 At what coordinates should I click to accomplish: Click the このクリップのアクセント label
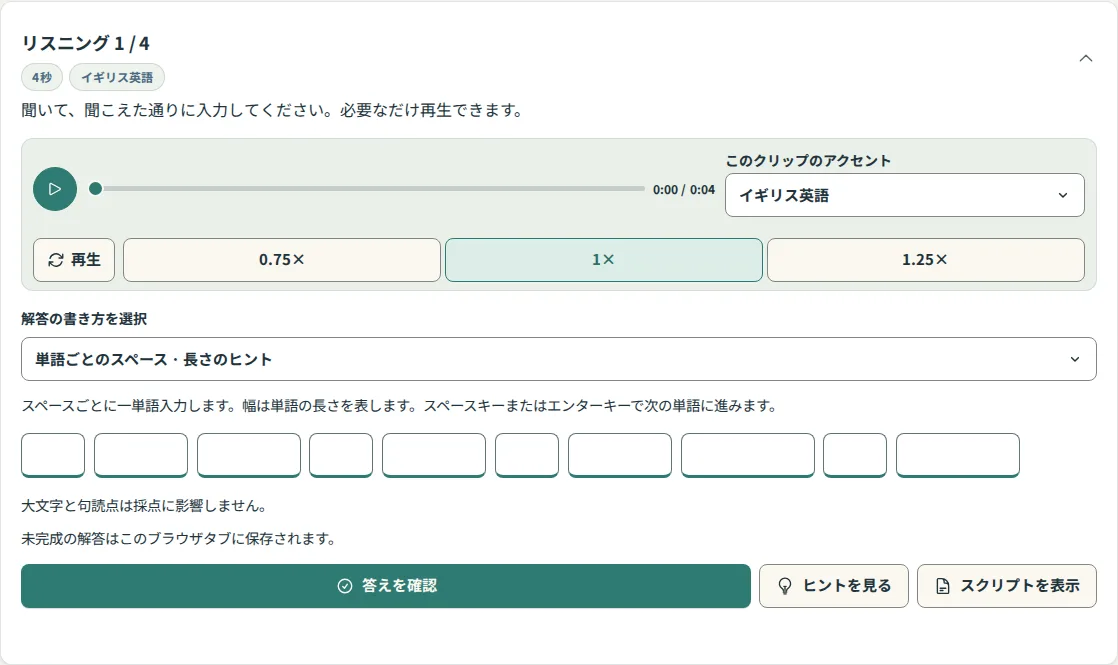(809, 160)
